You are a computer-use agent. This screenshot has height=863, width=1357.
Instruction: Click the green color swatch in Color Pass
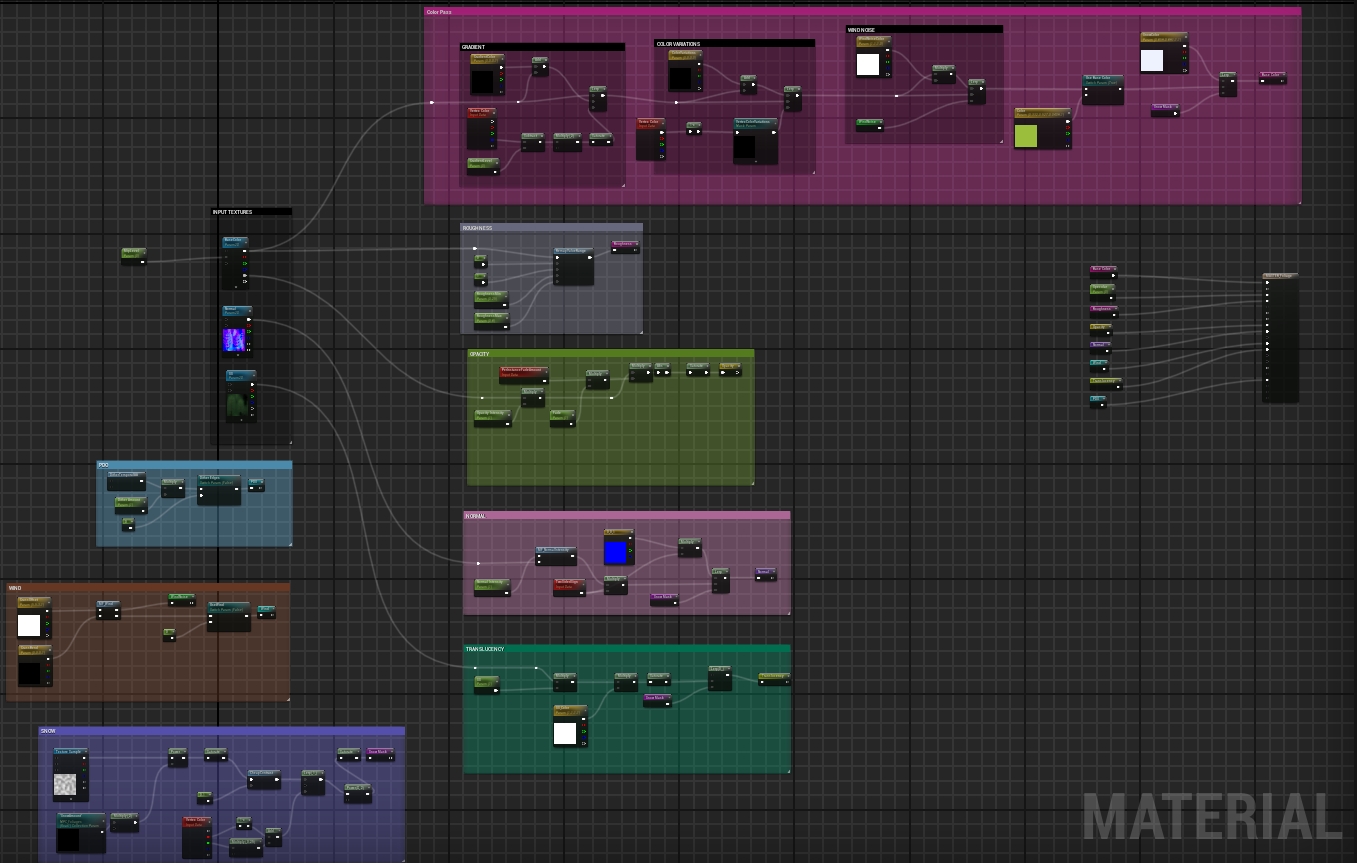[x=1026, y=136]
